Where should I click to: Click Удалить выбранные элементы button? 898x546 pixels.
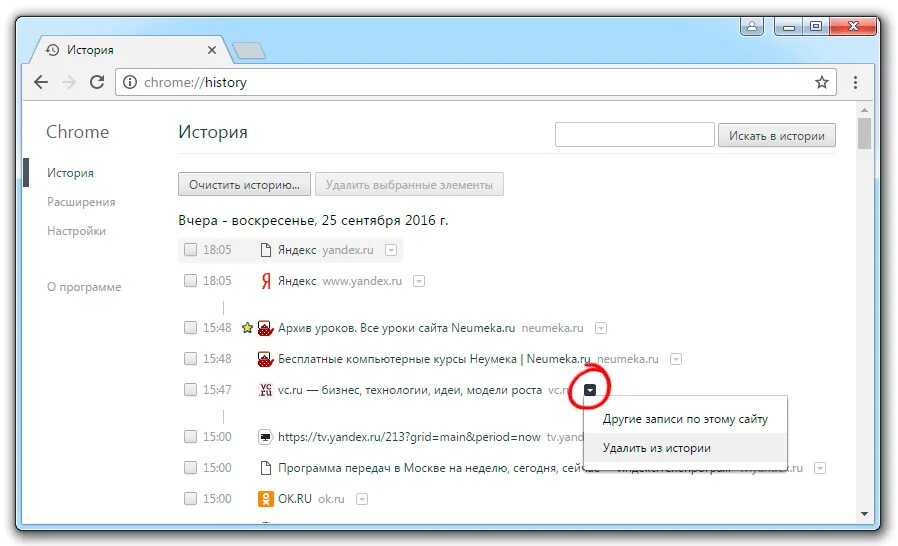(x=409, y=184)
